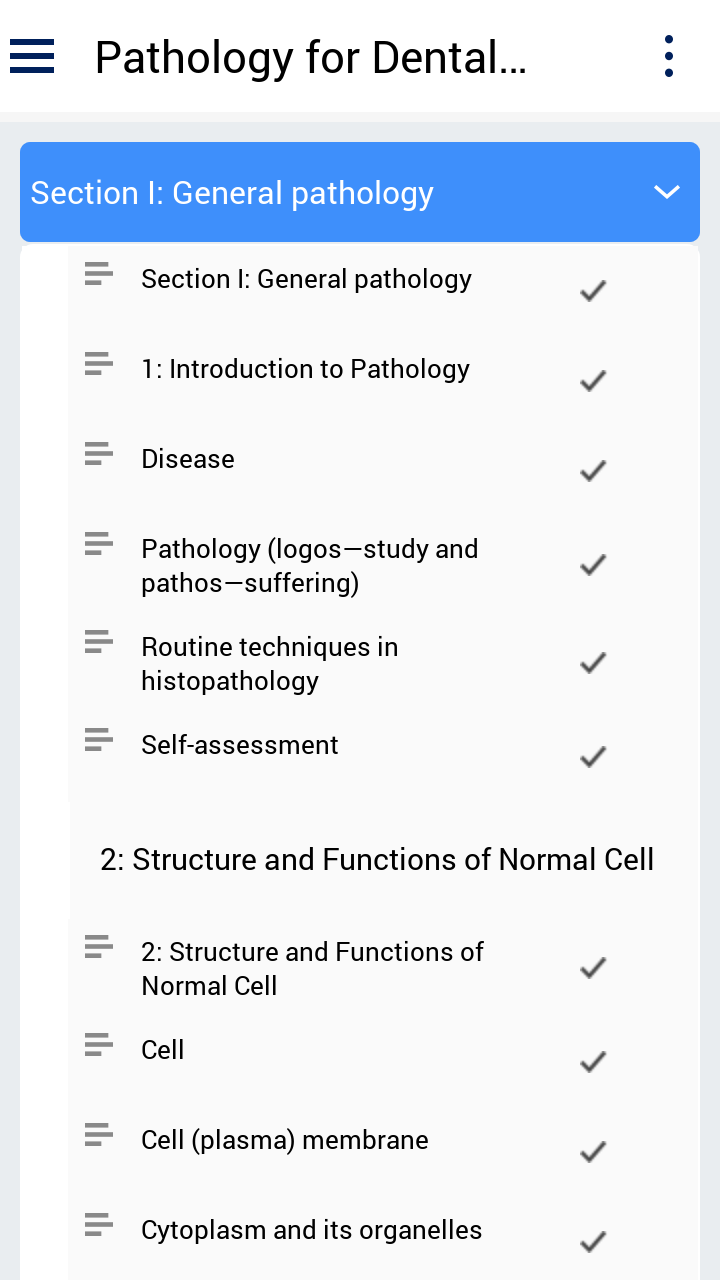Open the three-dot overflow menu
This screenshot has width=720, height=1280.
pos(668,56)
